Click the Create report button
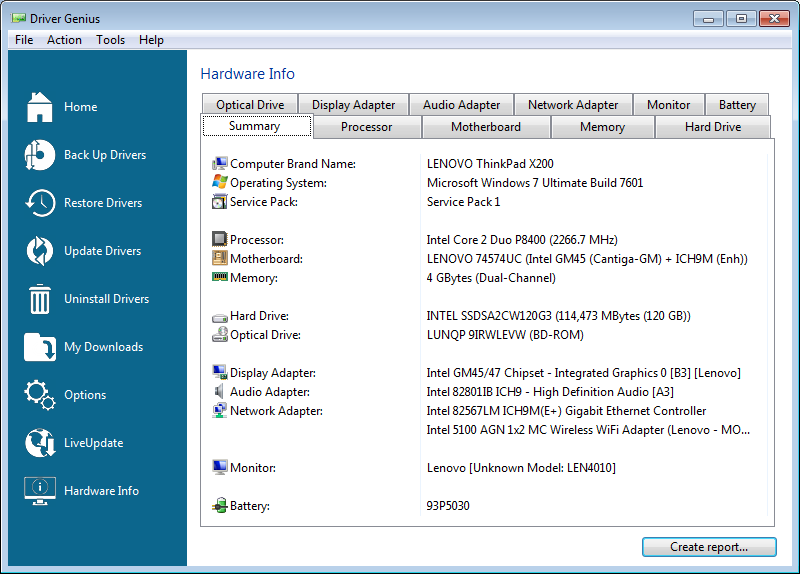The height and width of the screenshot is (574, 800). point(709,547)
